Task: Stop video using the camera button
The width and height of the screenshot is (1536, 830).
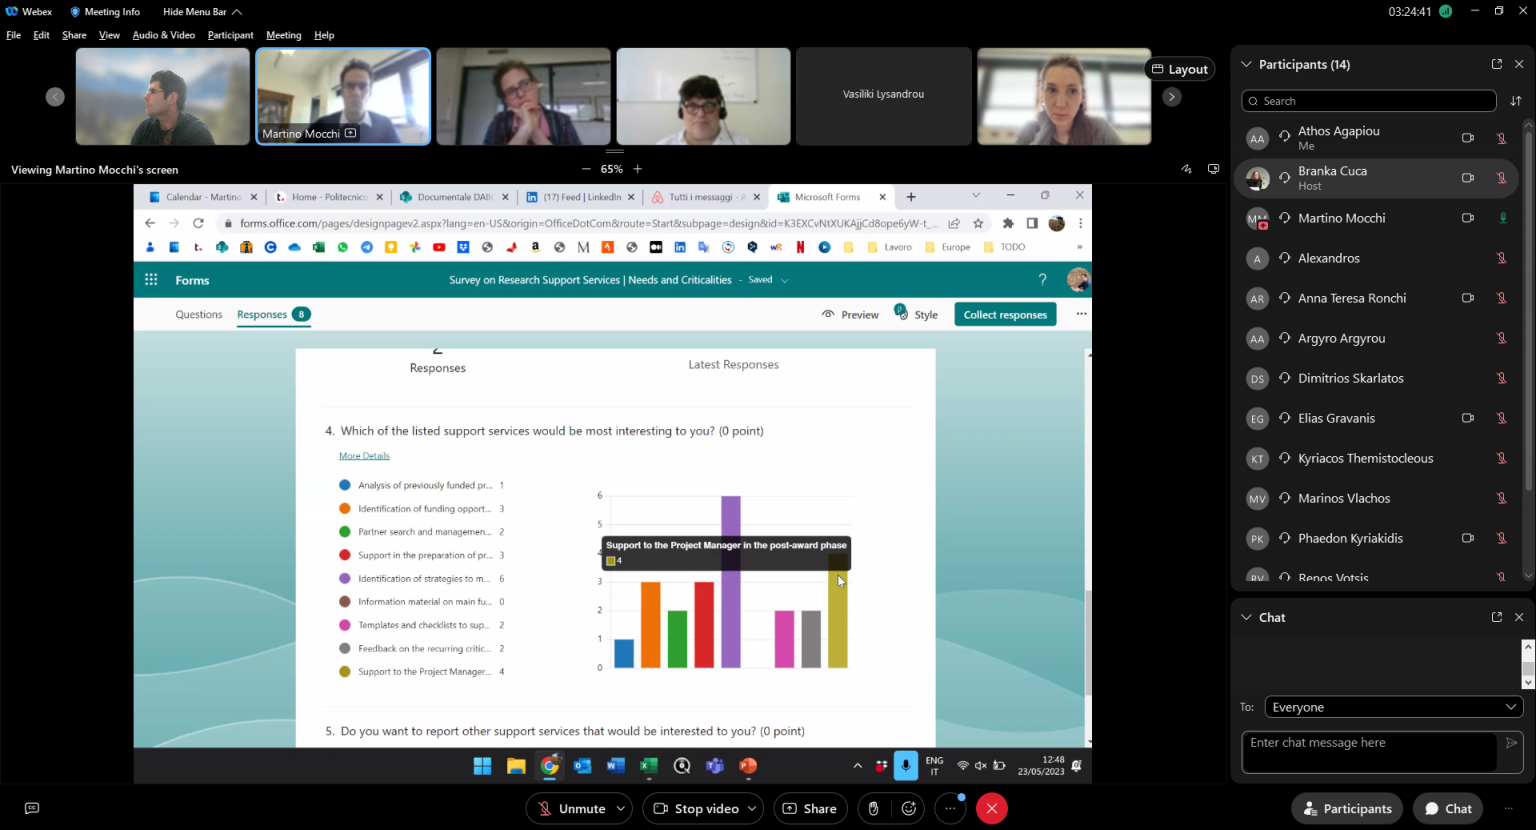Action: click(x=696, y=808)
